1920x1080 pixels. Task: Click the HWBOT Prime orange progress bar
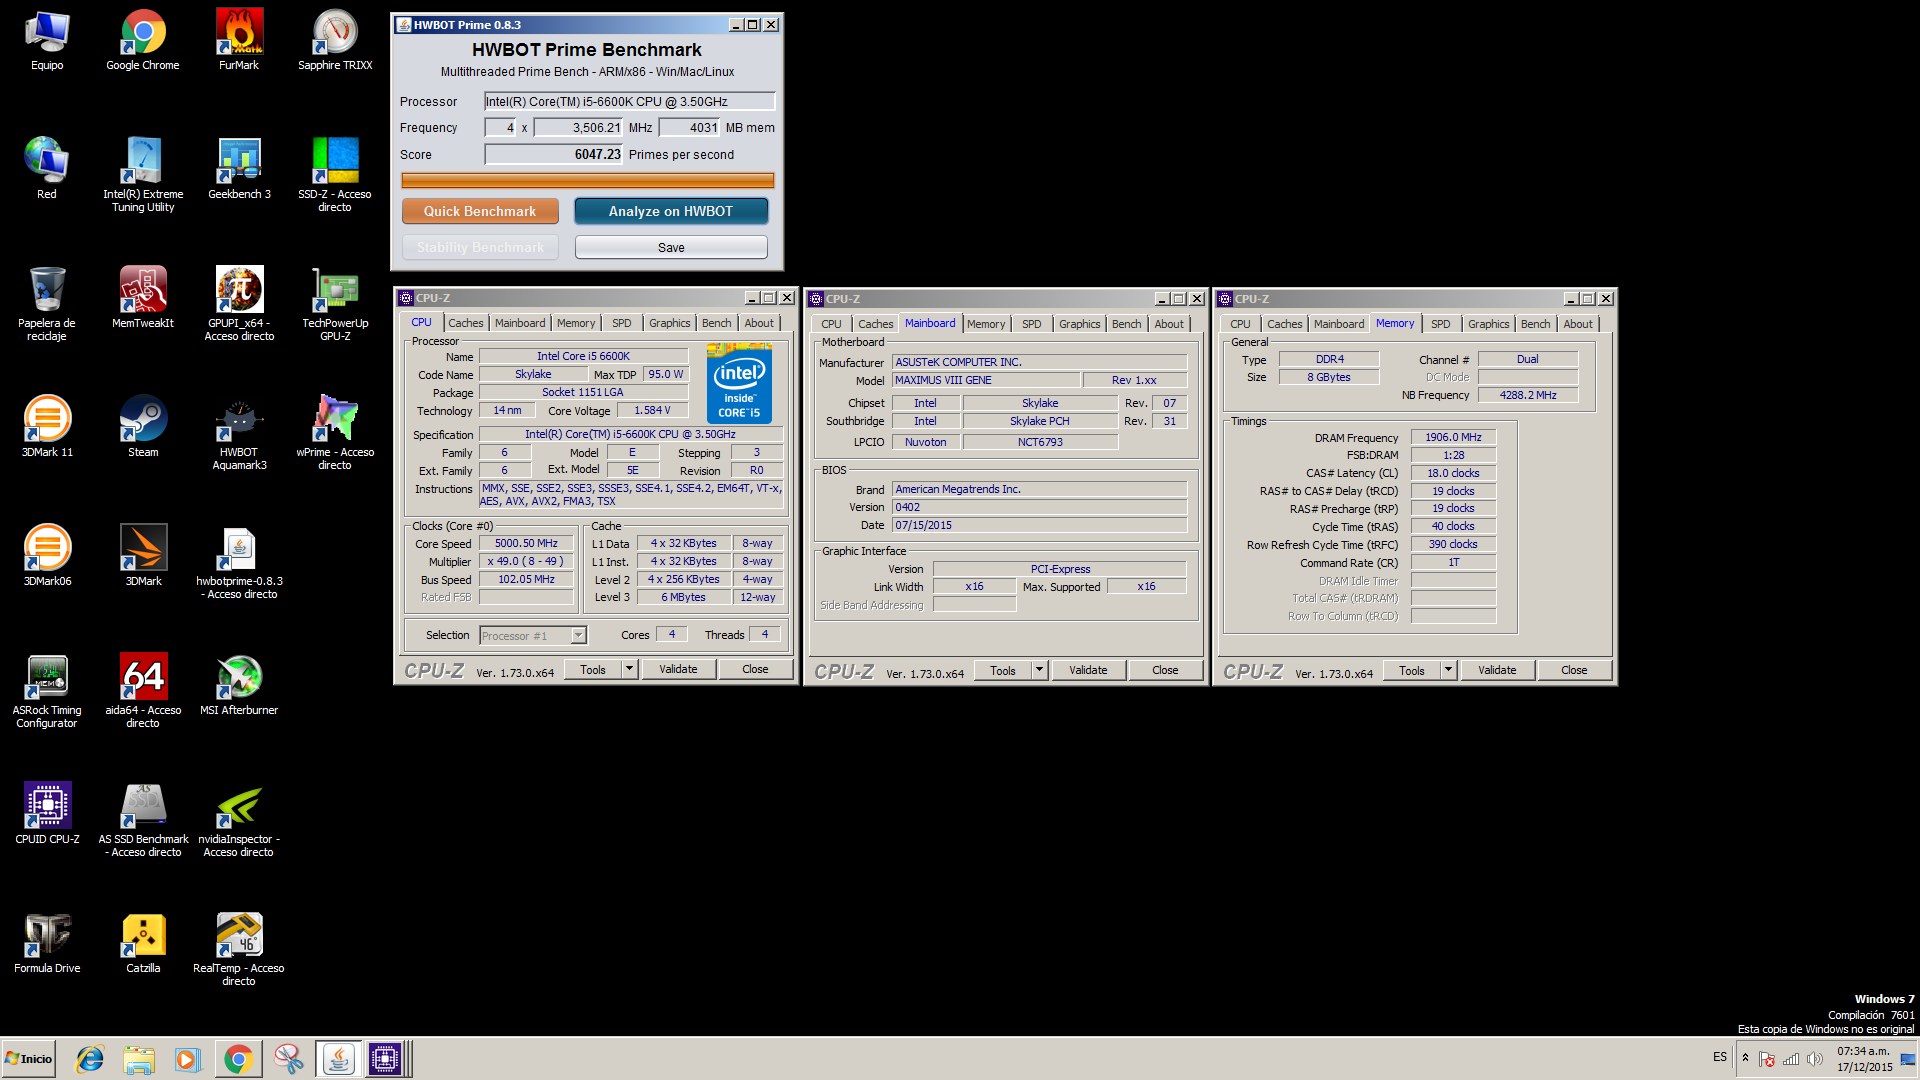point(587,180)
